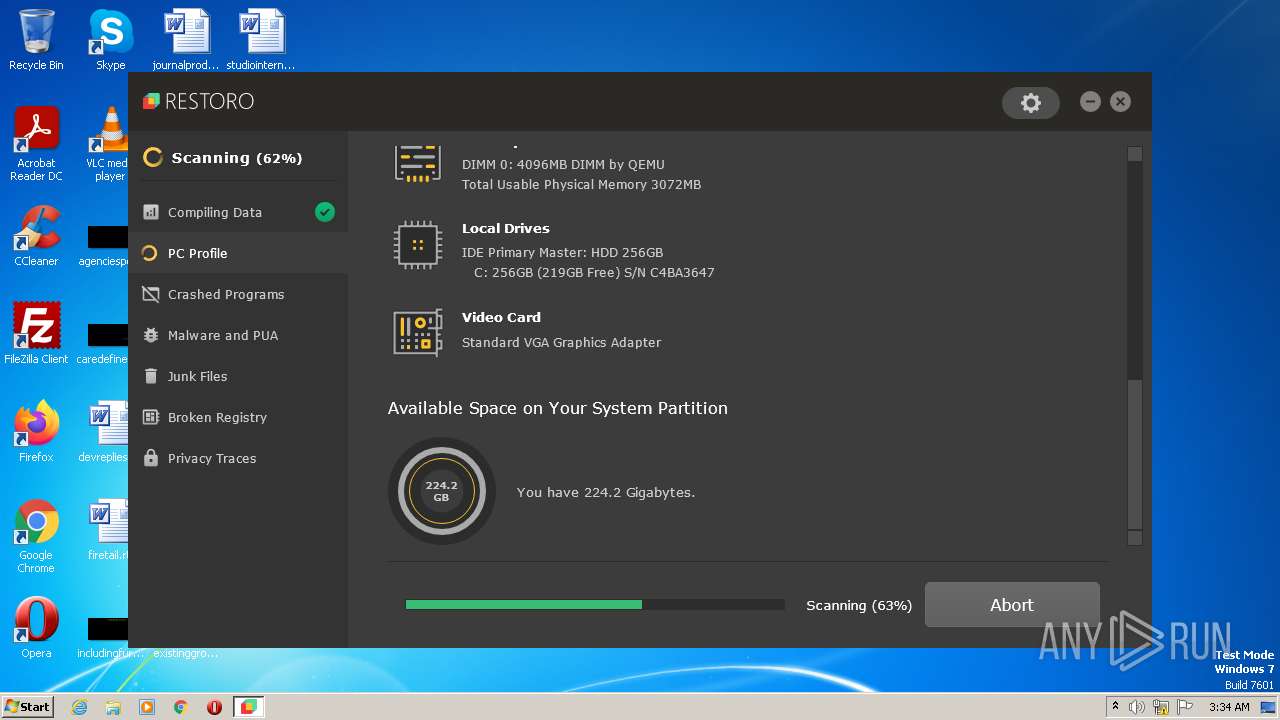Click Video Card heading
The width and height of the screenshot is (1280, 720).
pos(501,317)
